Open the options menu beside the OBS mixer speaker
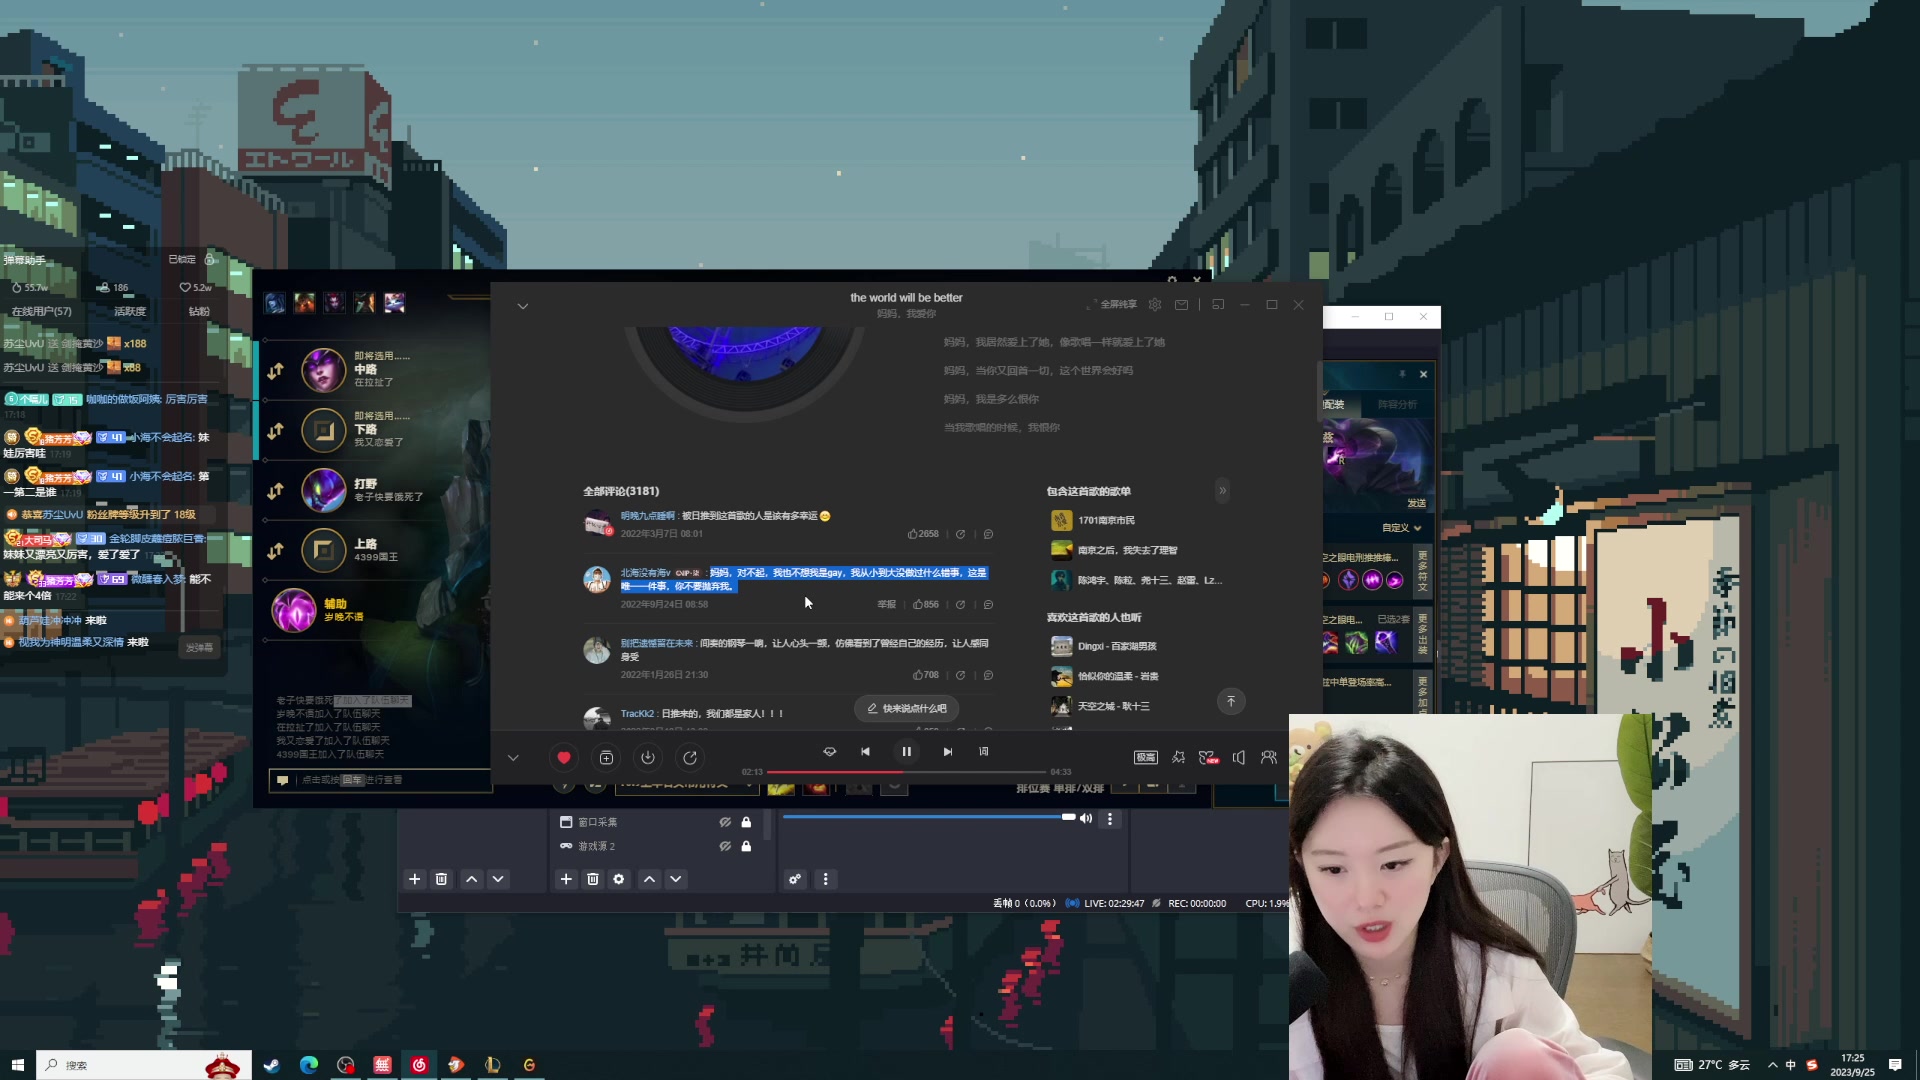1920x1080 pixels. point(1110,819)
